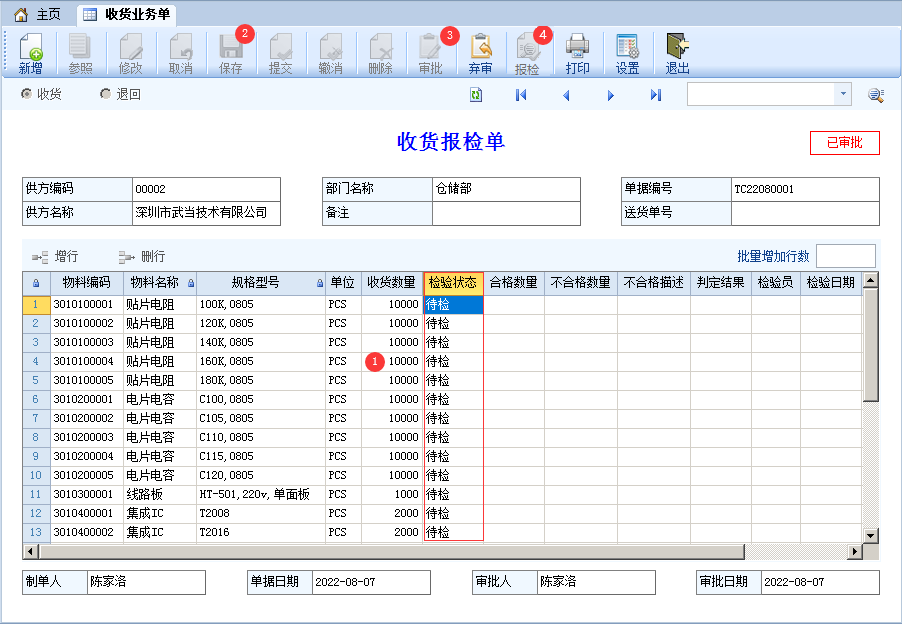The height and width of the screenshot is (624, 902).
Task: Click cell 3010200005 in row 10
Action: pyautogui.click(x=86, y=475)
